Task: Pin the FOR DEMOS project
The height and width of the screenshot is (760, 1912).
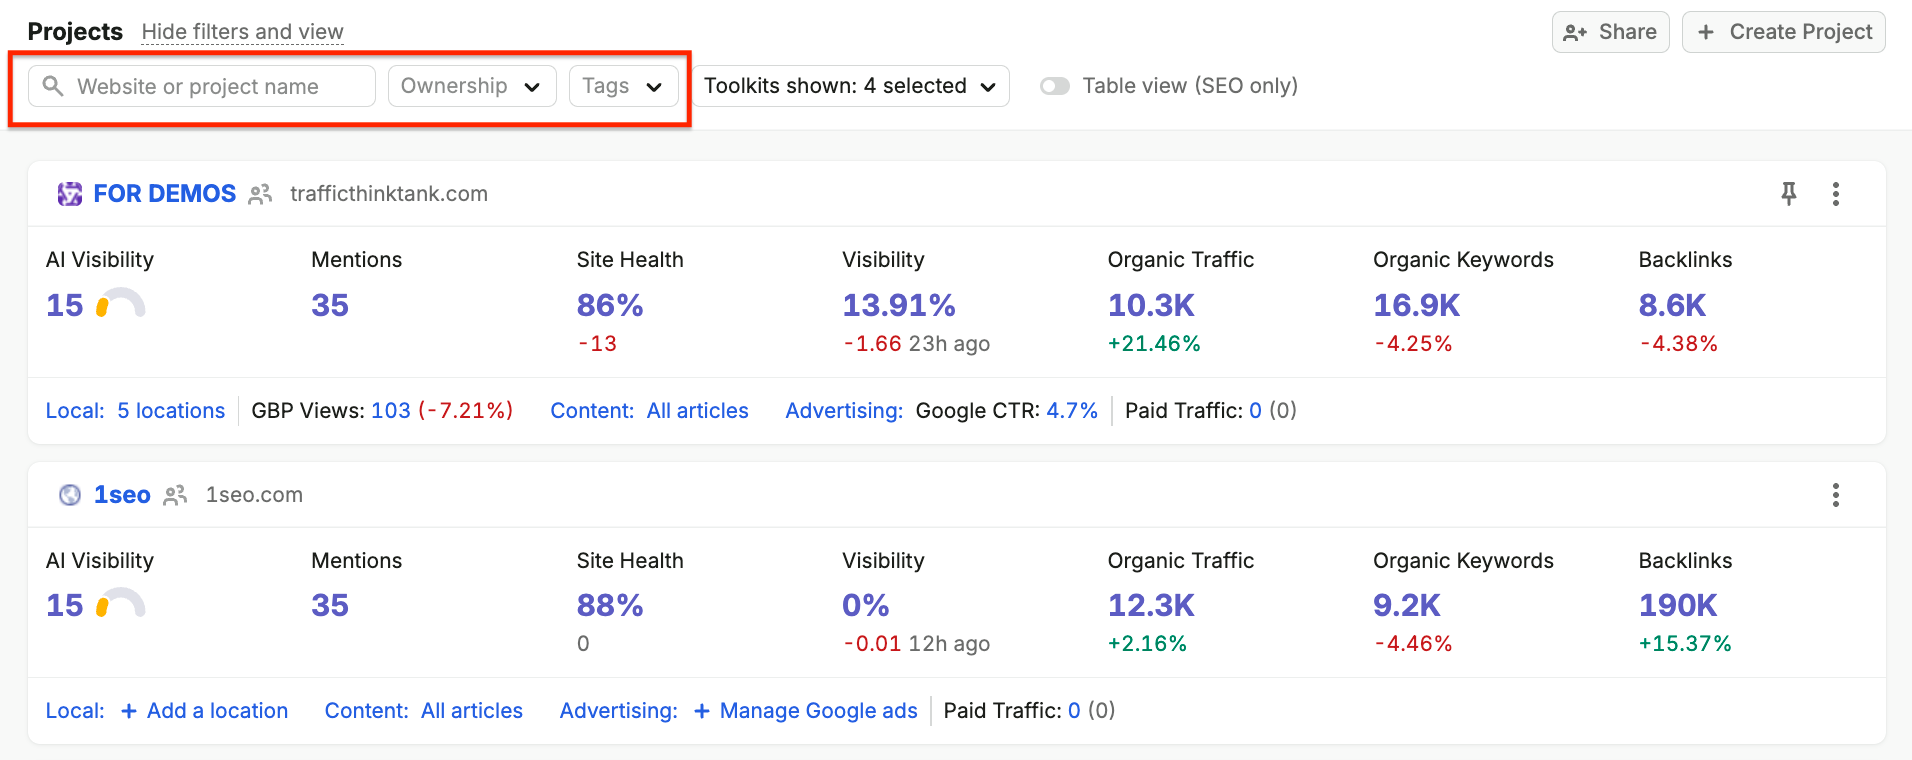Action: 1789,193
